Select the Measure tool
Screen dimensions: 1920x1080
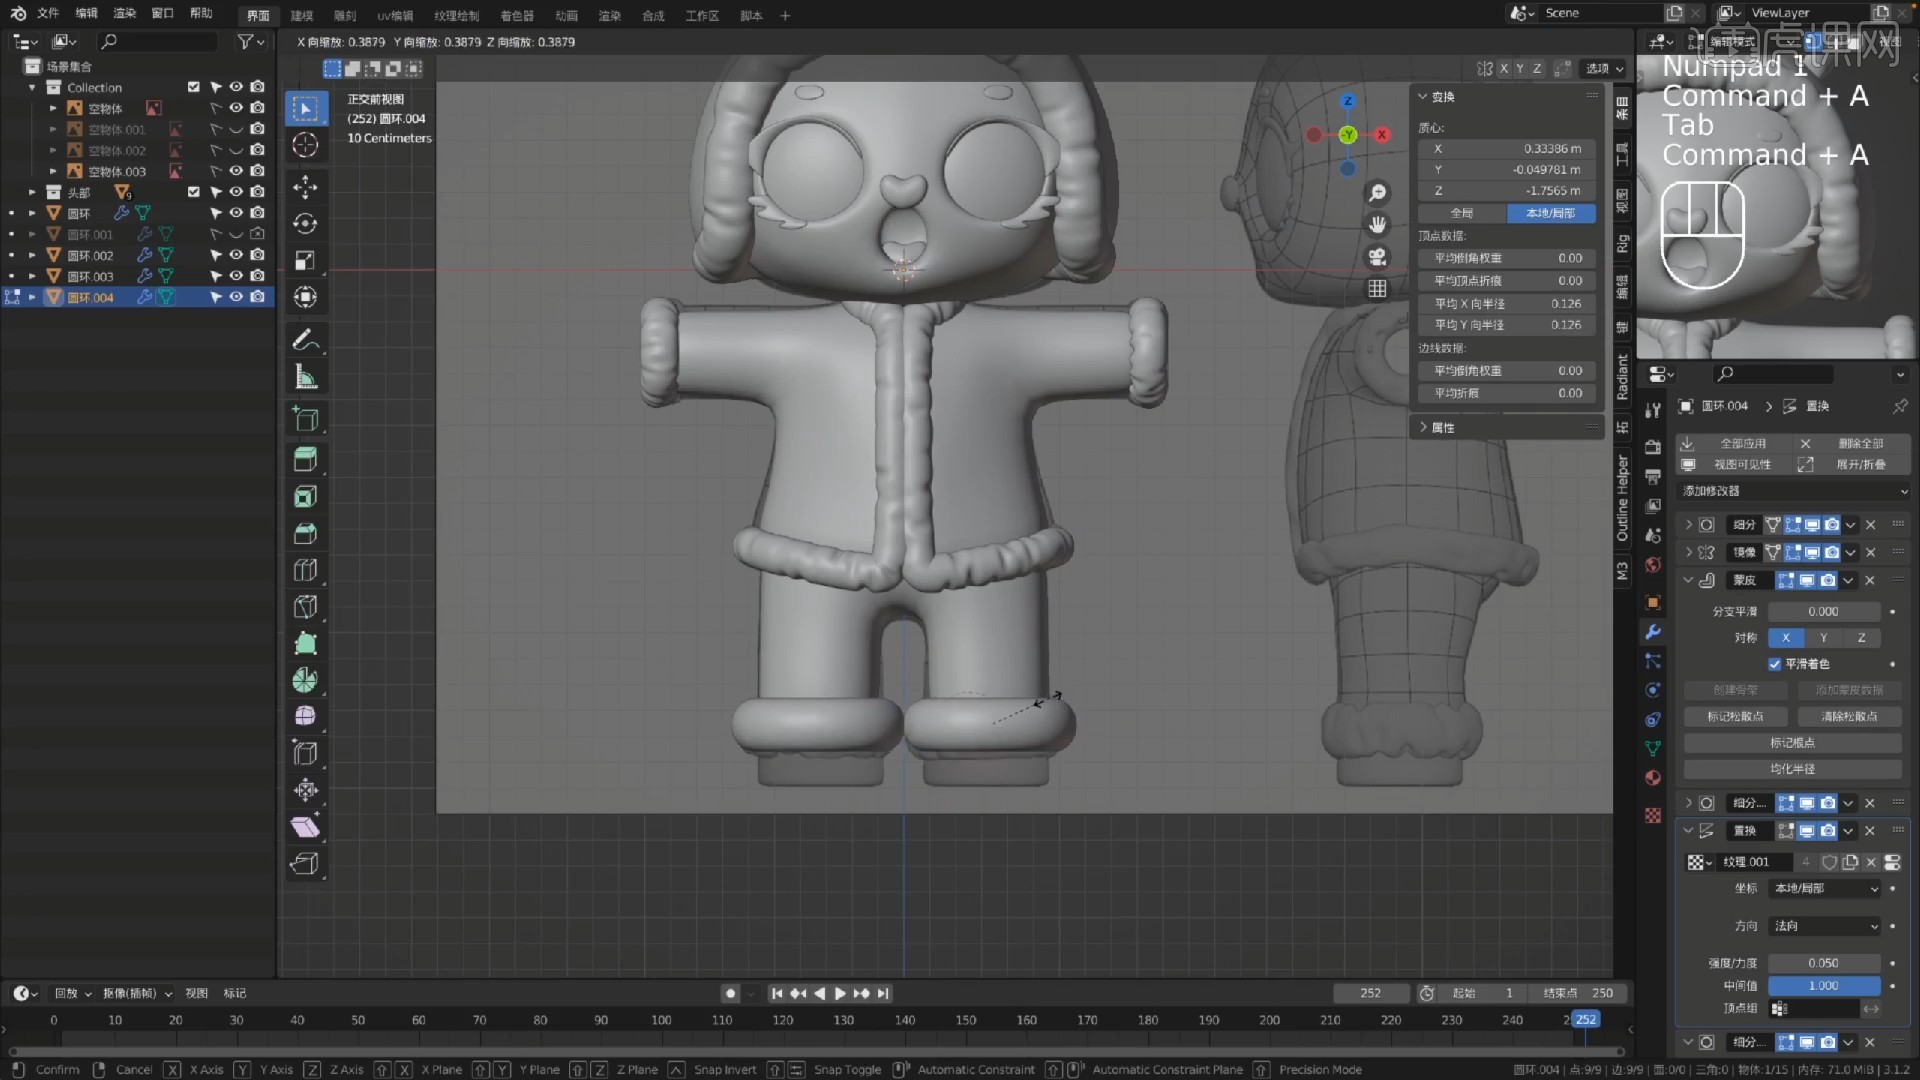point(306,377)
